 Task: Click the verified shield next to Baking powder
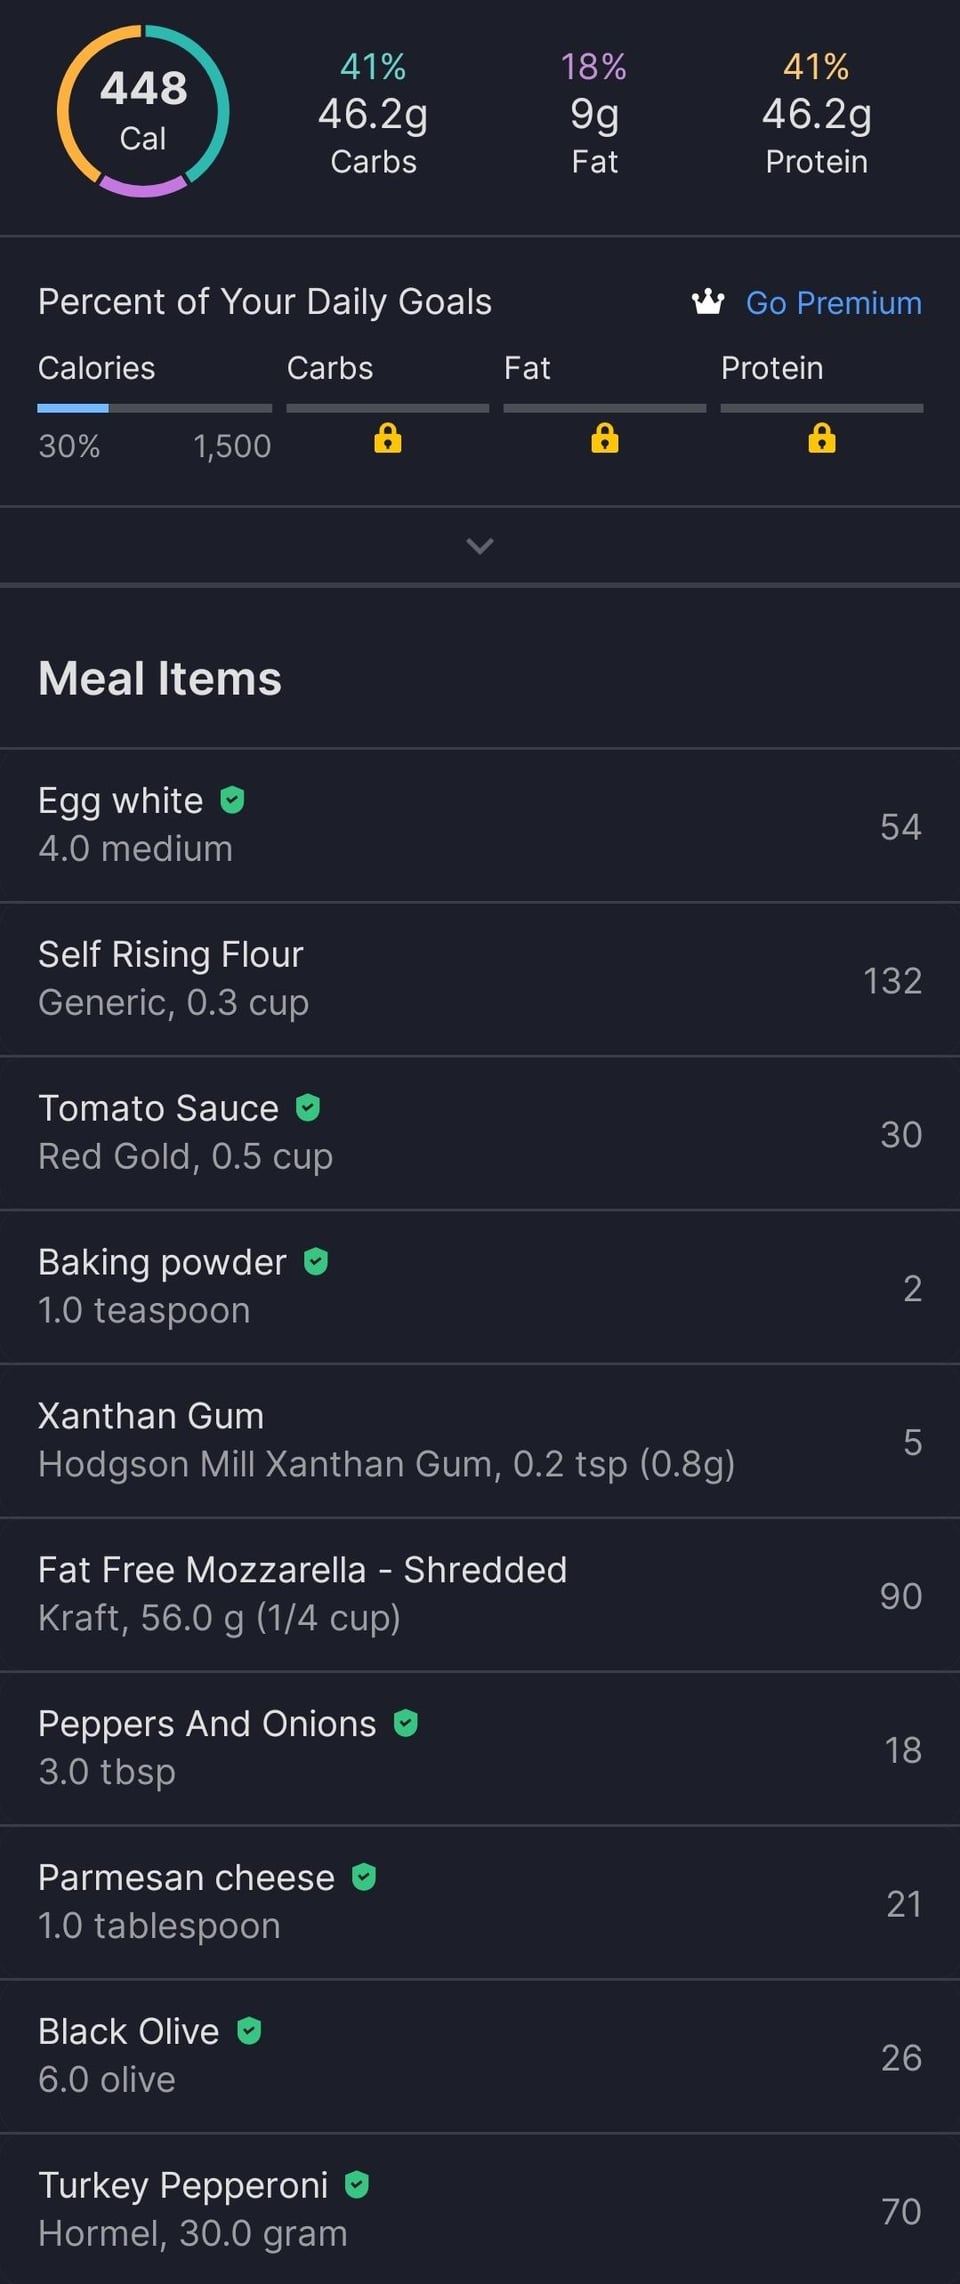point(316,1261)
